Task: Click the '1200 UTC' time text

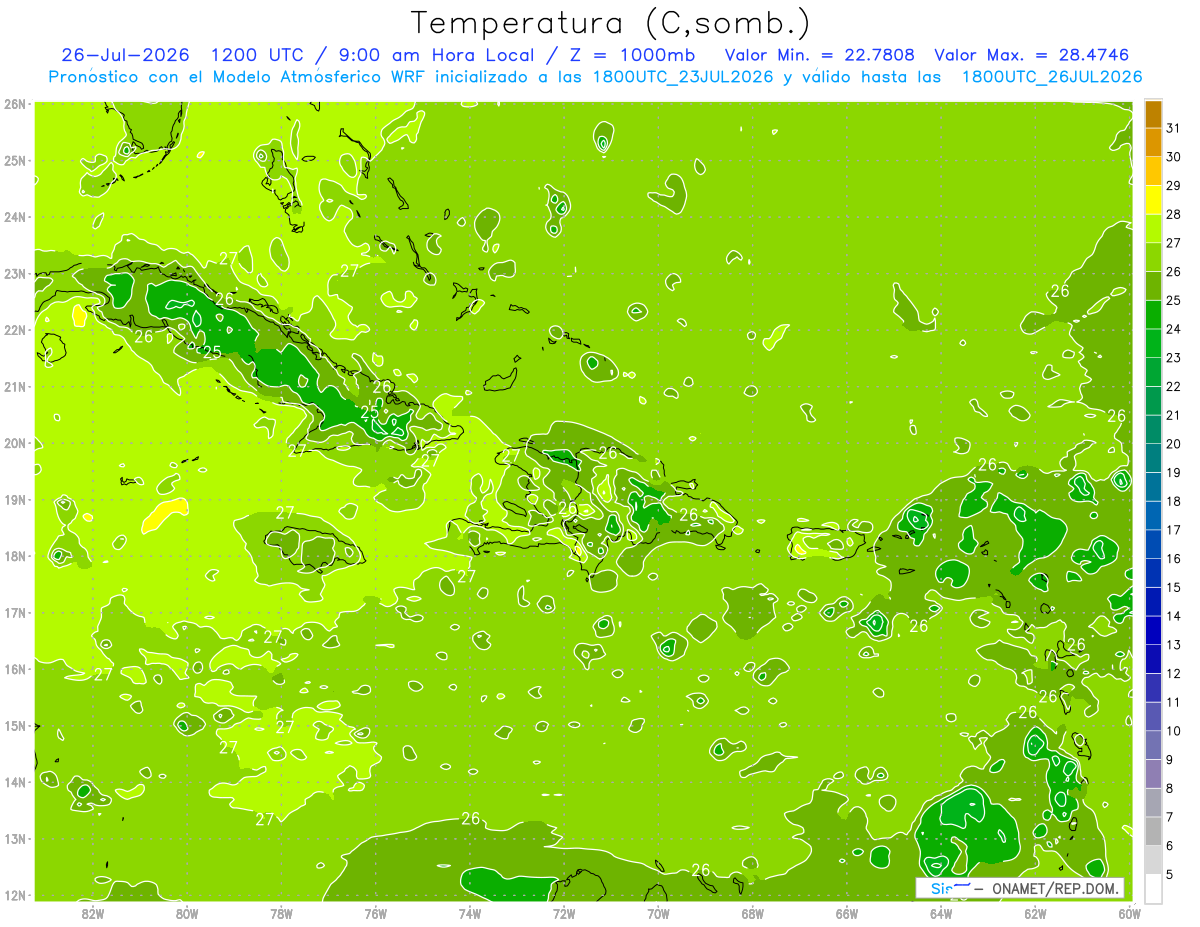Action: tap(258, 55)
